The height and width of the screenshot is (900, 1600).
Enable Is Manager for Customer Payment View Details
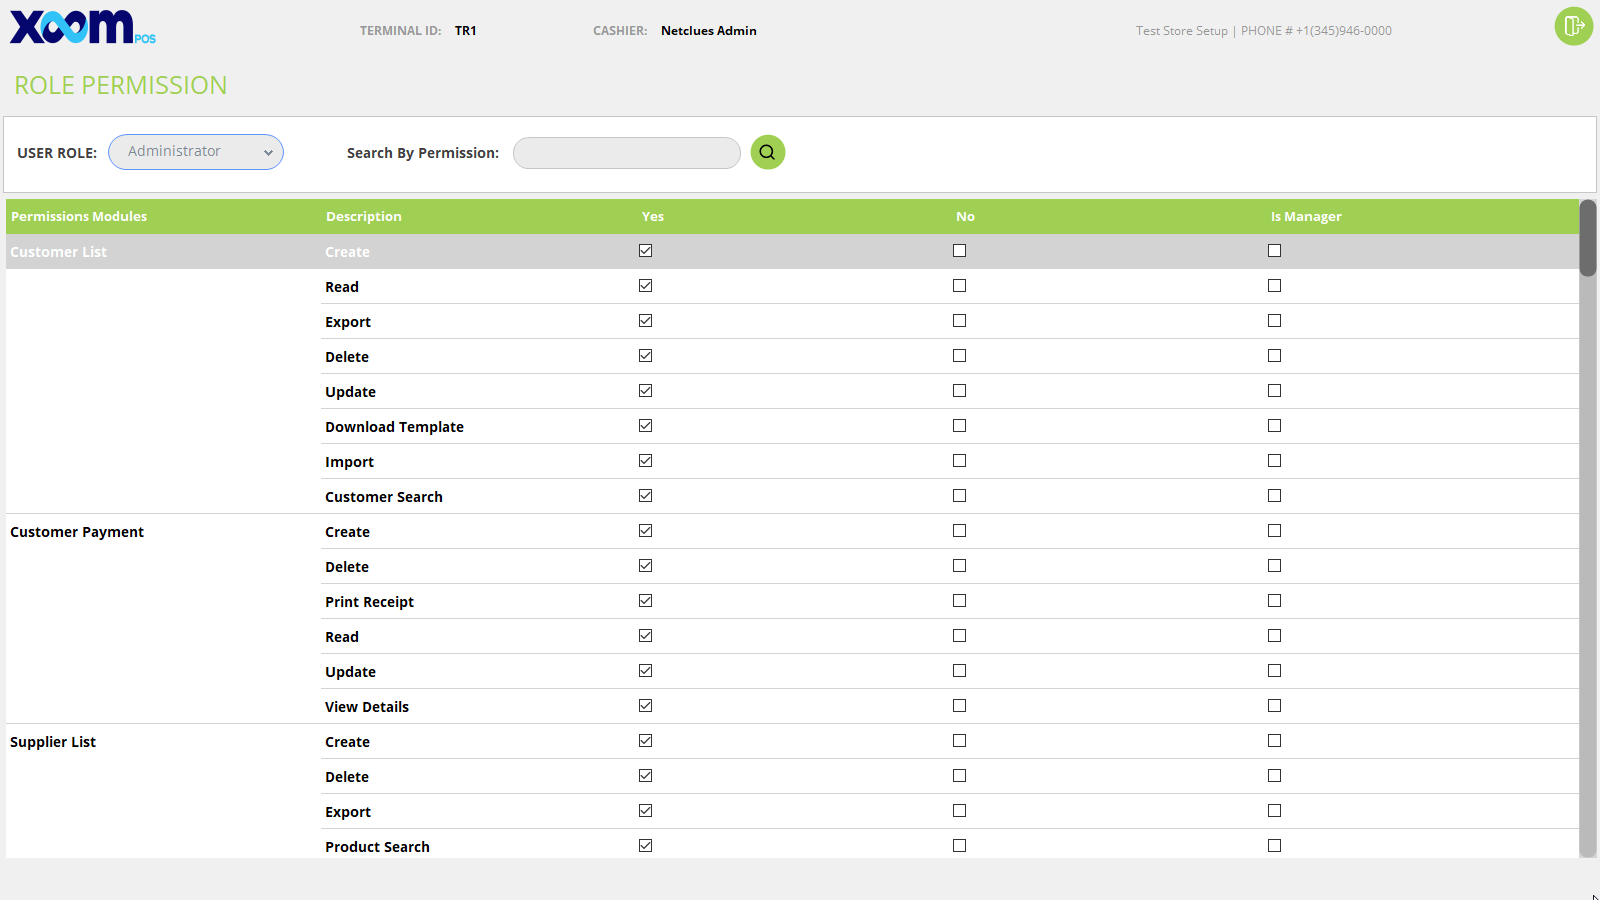1274,706
